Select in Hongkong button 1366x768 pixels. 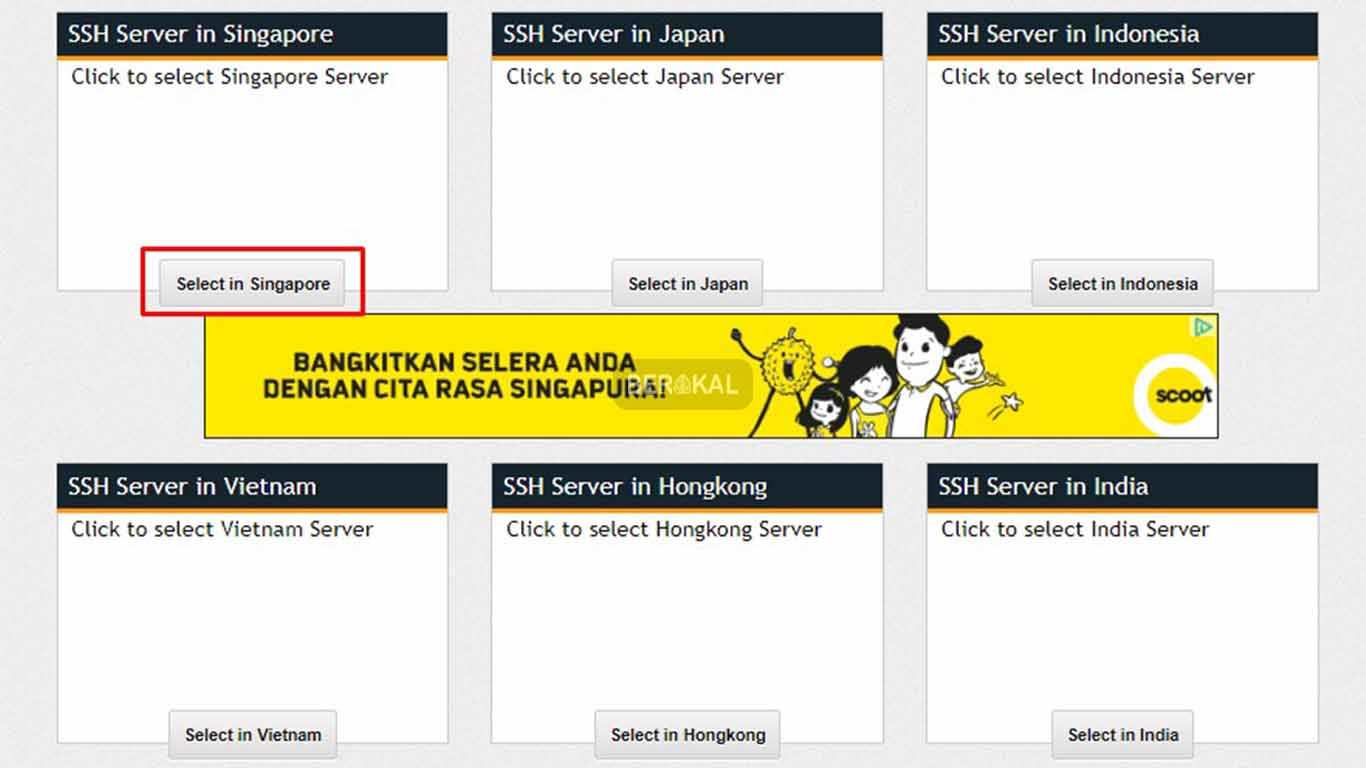687,734
